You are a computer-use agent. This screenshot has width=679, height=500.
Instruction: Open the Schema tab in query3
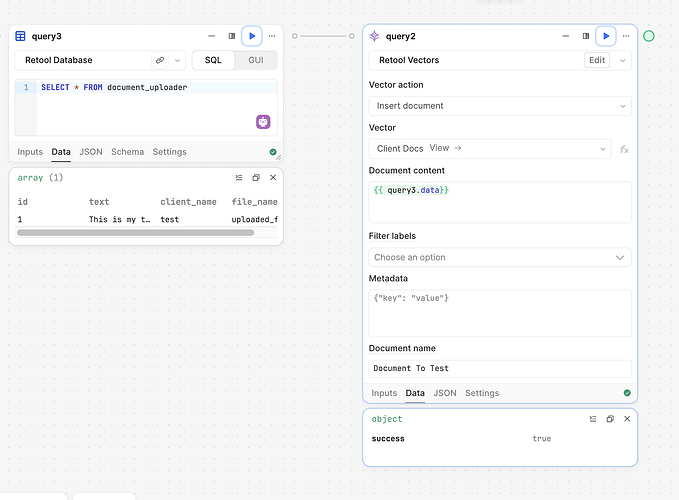click(127, 152)
